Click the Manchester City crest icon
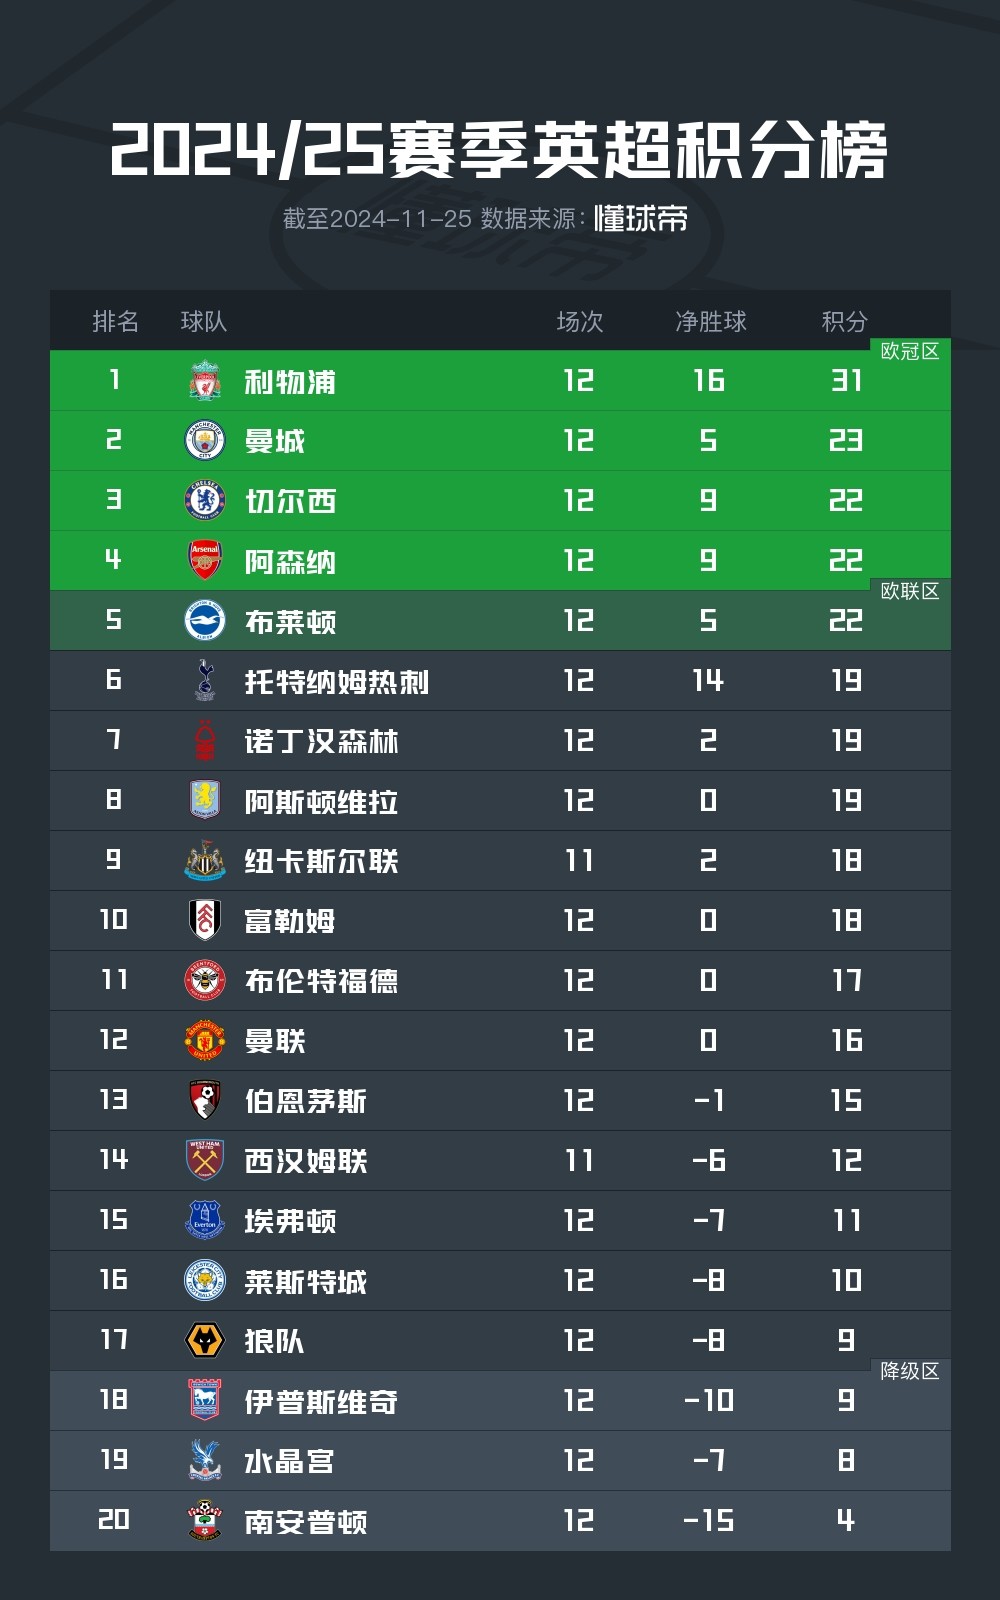This screenshot has width=1000, height=1600. coord(205,441)
